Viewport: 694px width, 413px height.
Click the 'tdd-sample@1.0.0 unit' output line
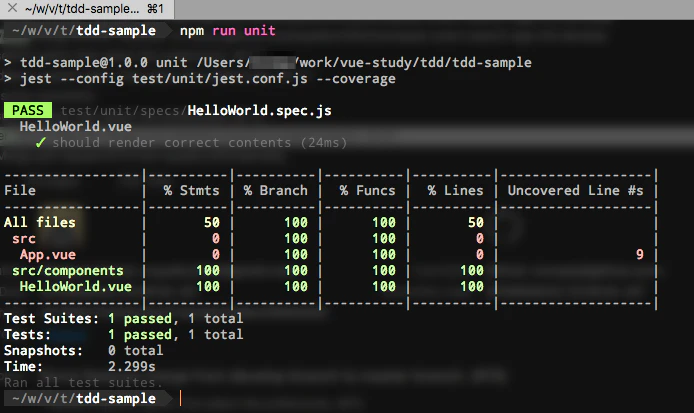click(x=268, y=62)
